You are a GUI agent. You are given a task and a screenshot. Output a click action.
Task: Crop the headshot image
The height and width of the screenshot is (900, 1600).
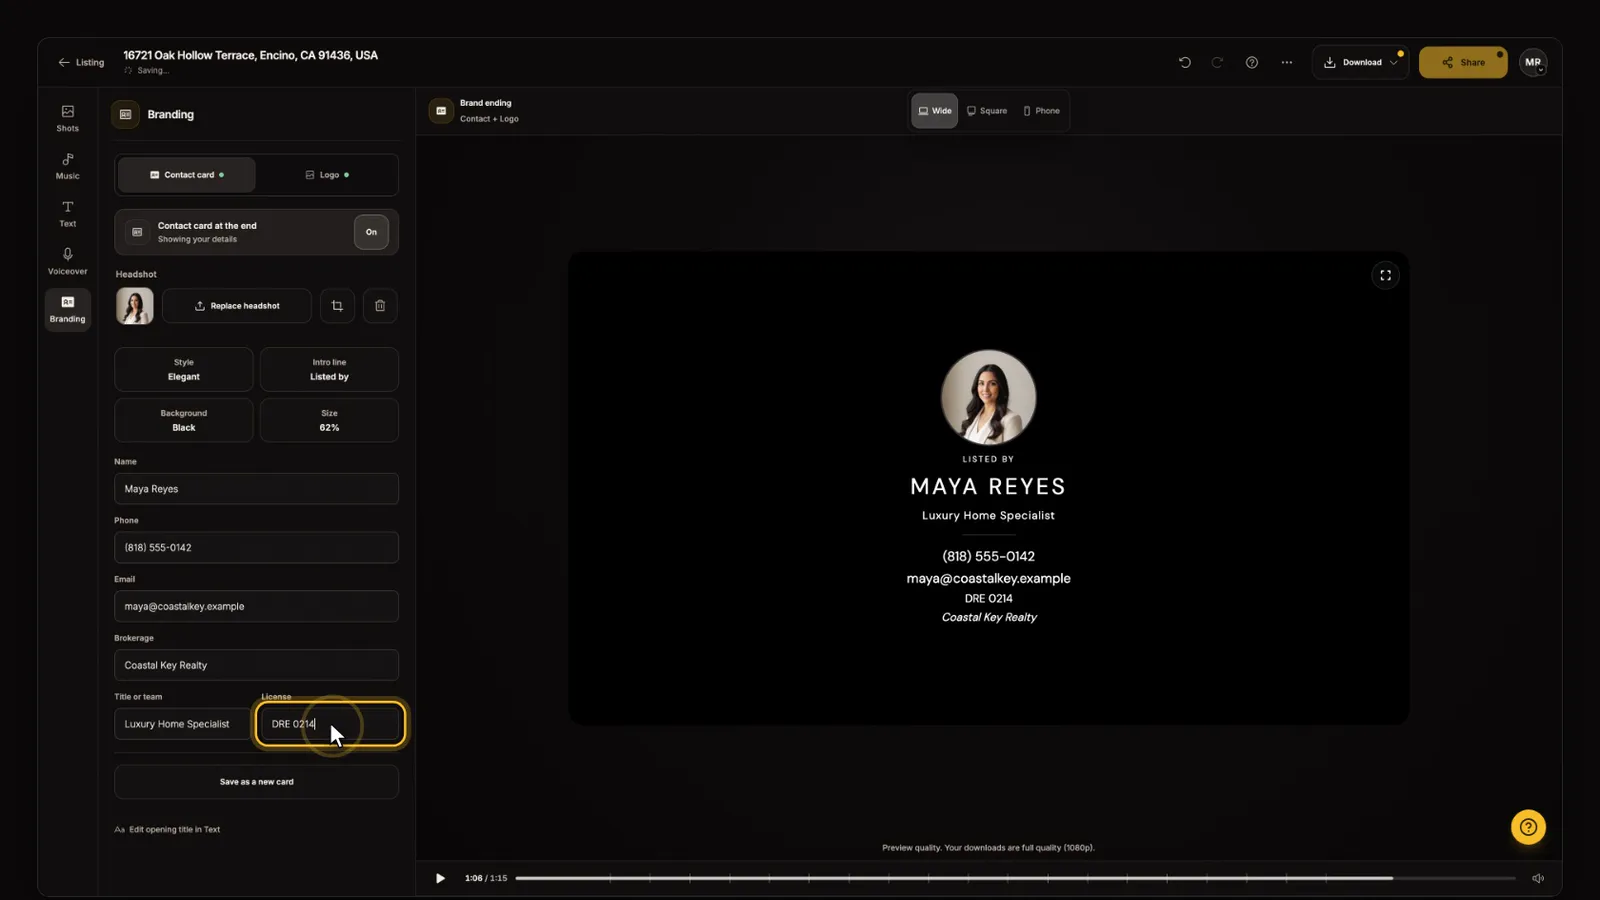337,306
